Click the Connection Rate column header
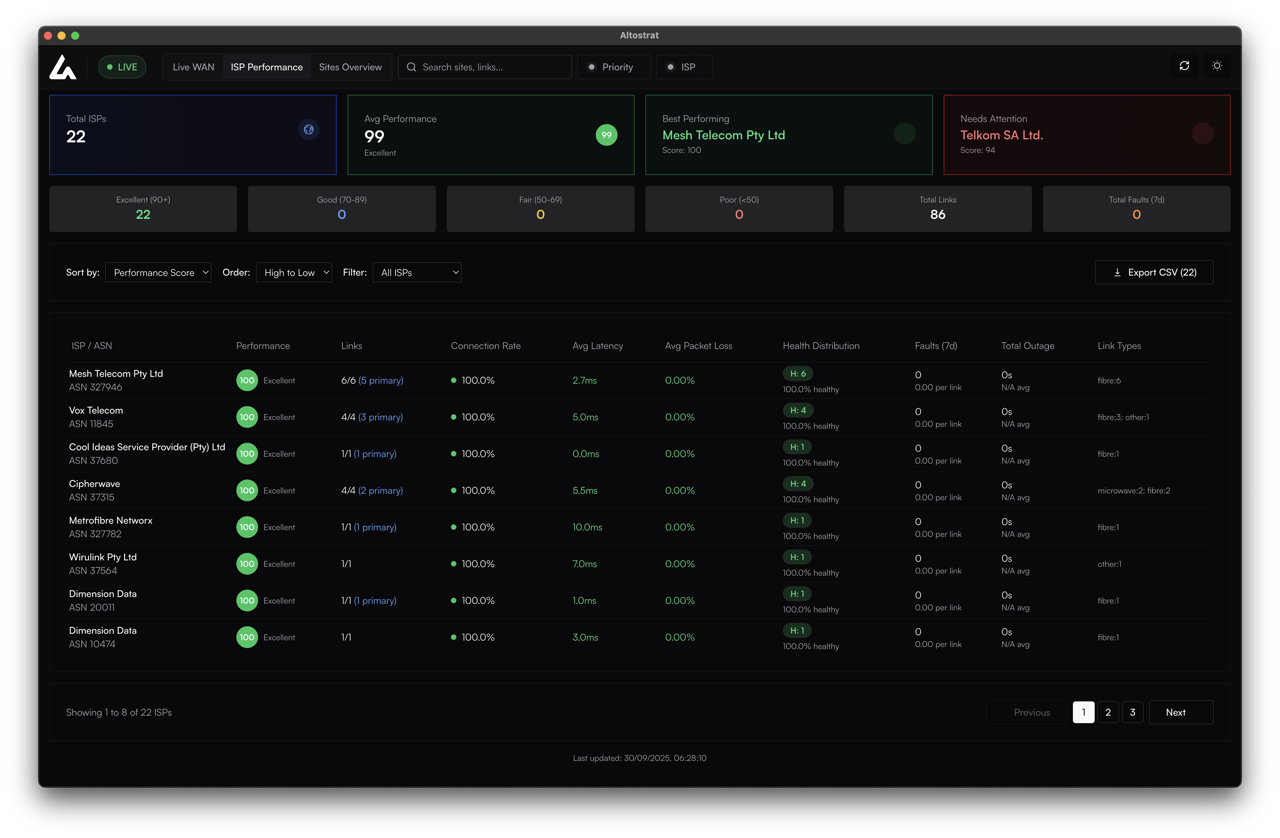This screenshot has width=1280, height=838. 486,346
